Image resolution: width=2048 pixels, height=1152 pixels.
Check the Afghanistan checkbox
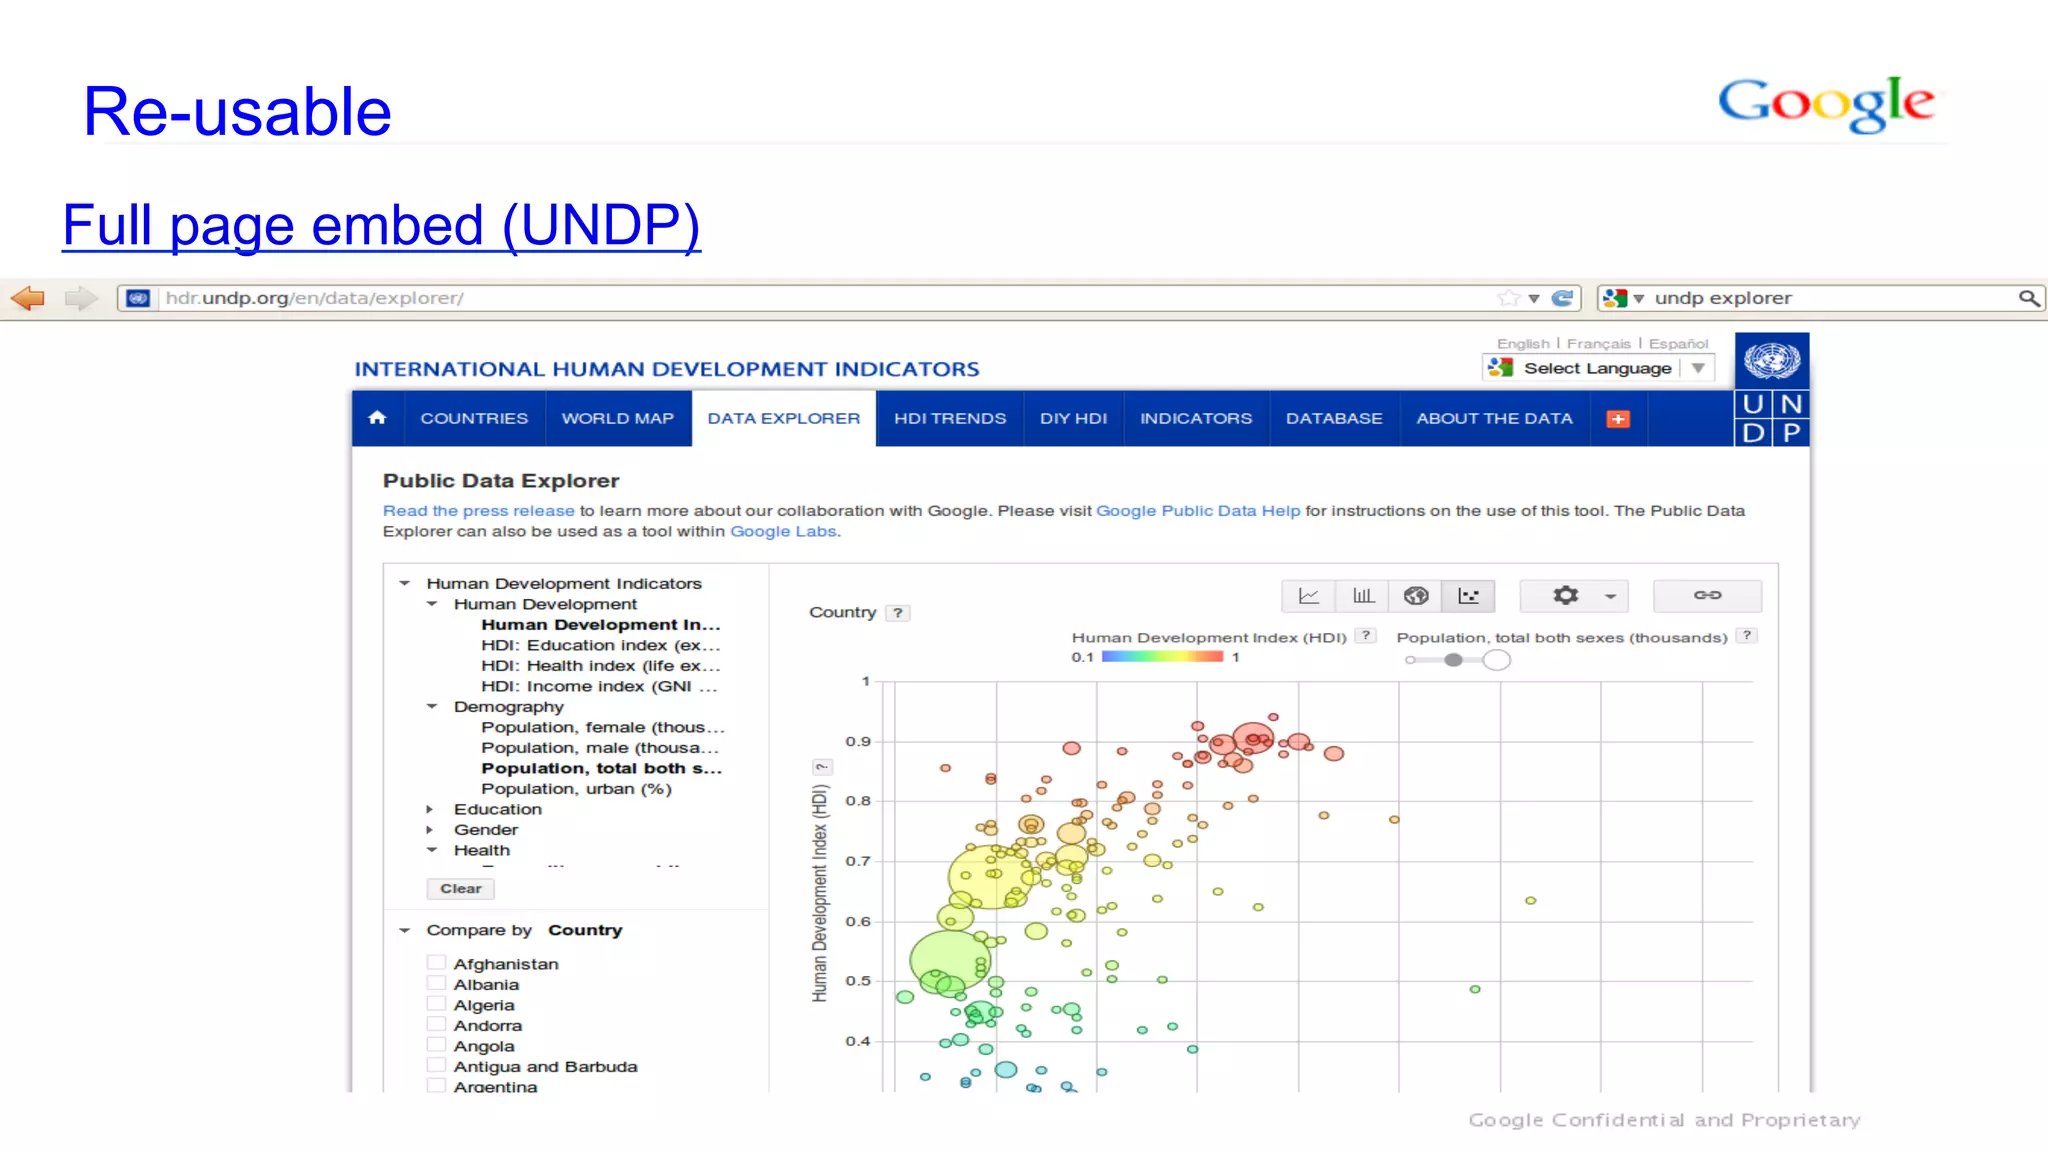tap(436, 963)
